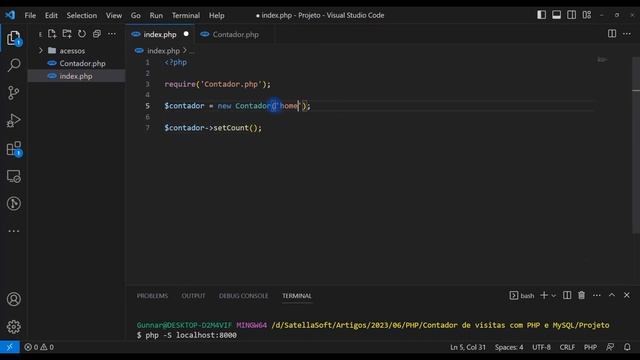
Task: Open explorer more actions ellipsis
Action: click(x=112, y=34)
